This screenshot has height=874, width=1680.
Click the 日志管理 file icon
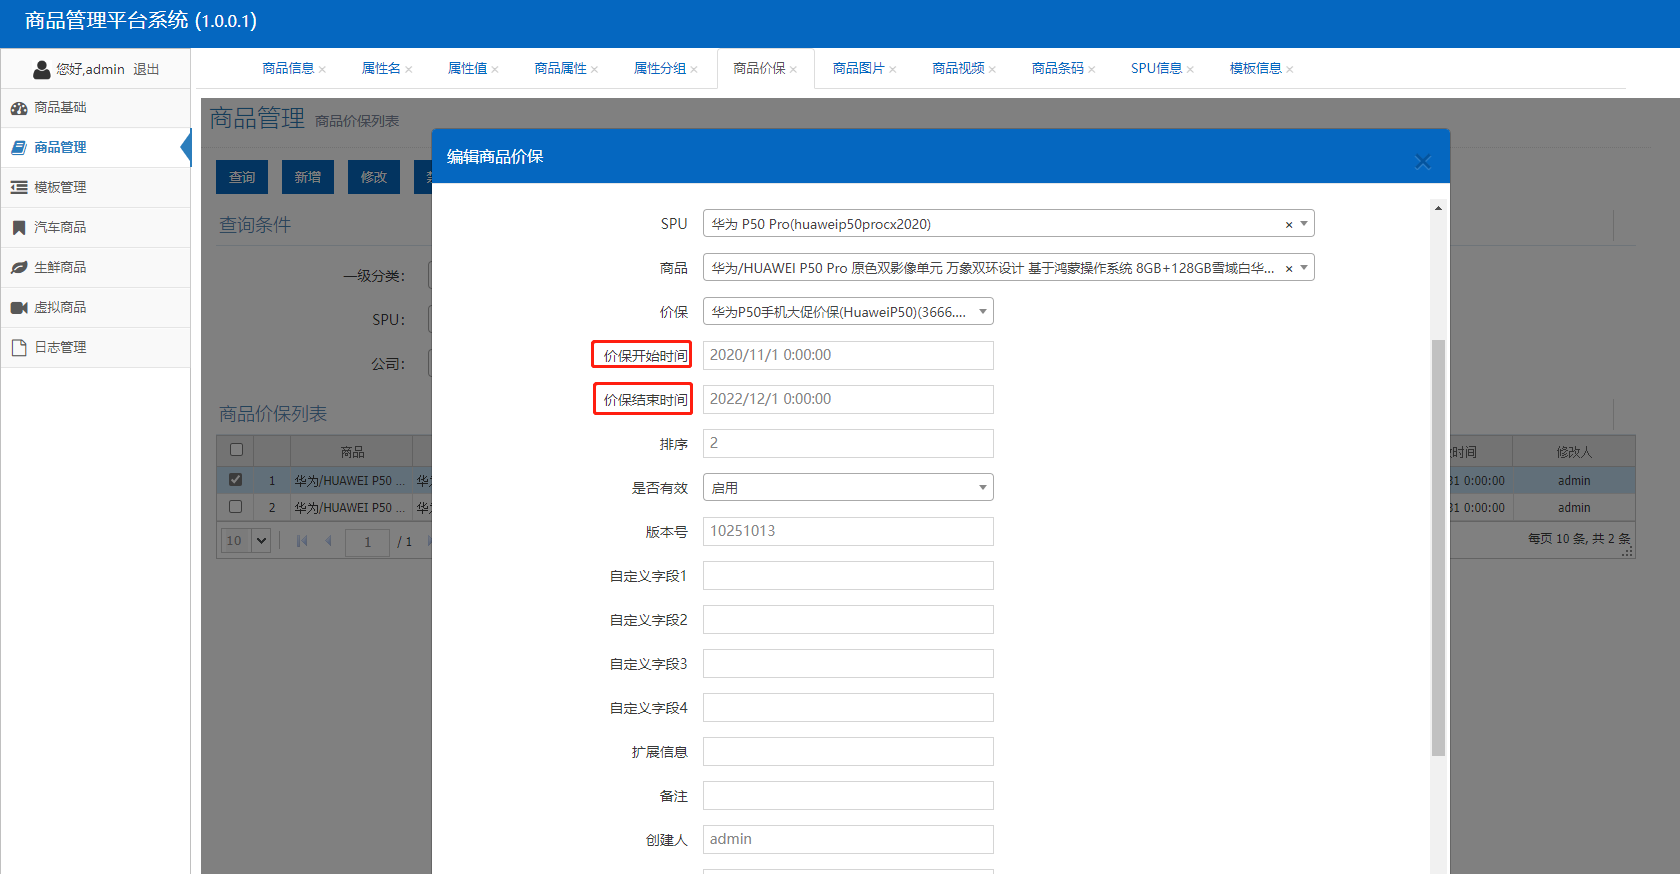[19, 348]
